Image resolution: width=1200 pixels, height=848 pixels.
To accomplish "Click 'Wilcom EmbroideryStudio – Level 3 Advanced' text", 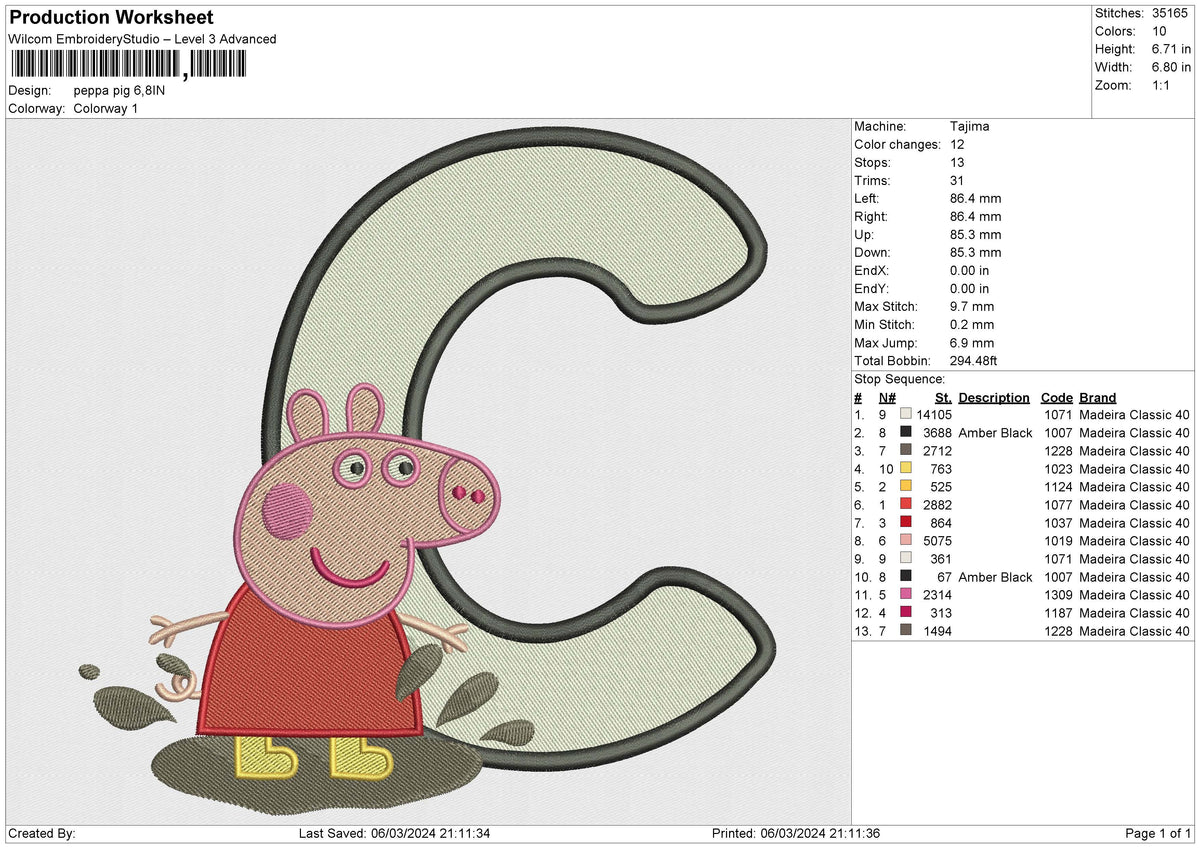I will (142, 39).
